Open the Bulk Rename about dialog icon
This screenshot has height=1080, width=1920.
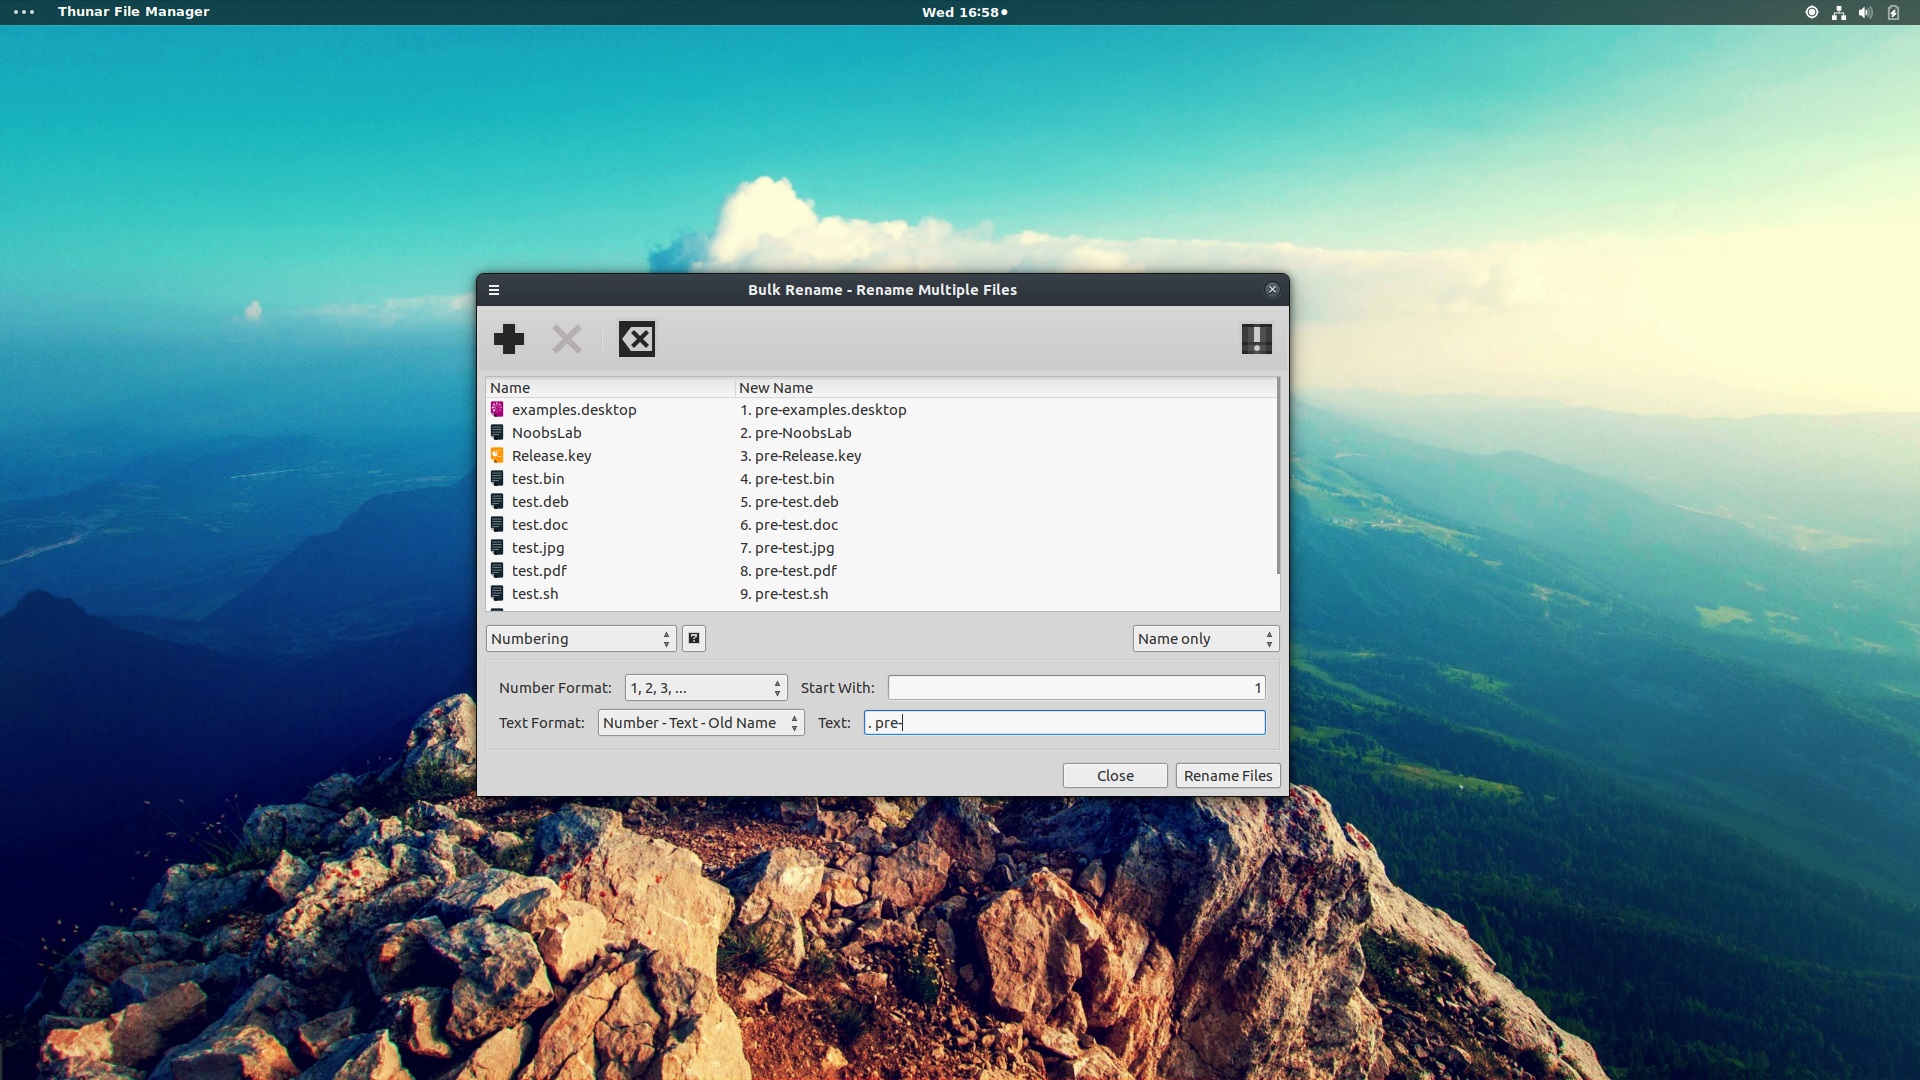click(1256, 339)
